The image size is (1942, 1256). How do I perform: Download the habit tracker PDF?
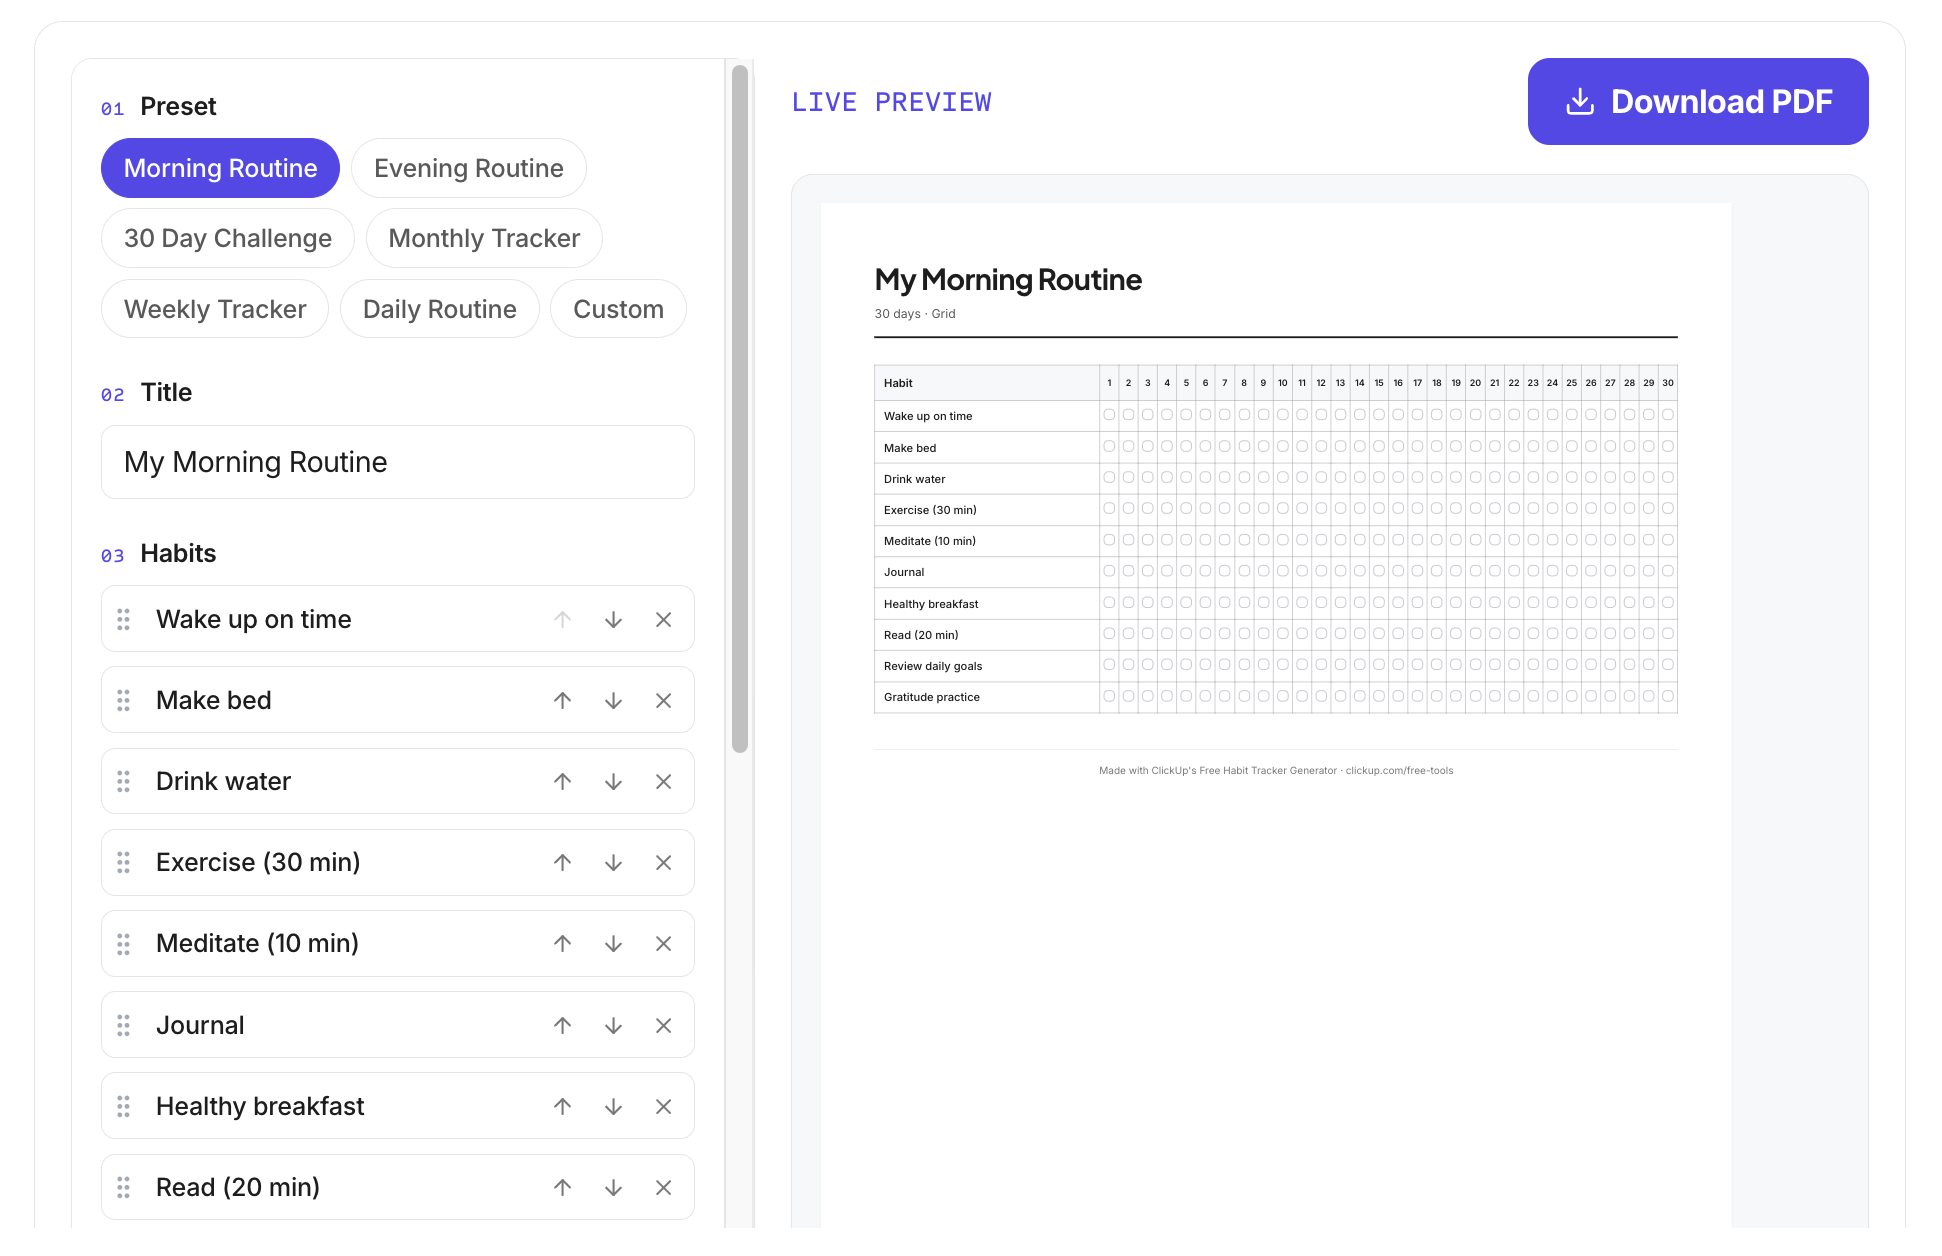(1698, 101)
